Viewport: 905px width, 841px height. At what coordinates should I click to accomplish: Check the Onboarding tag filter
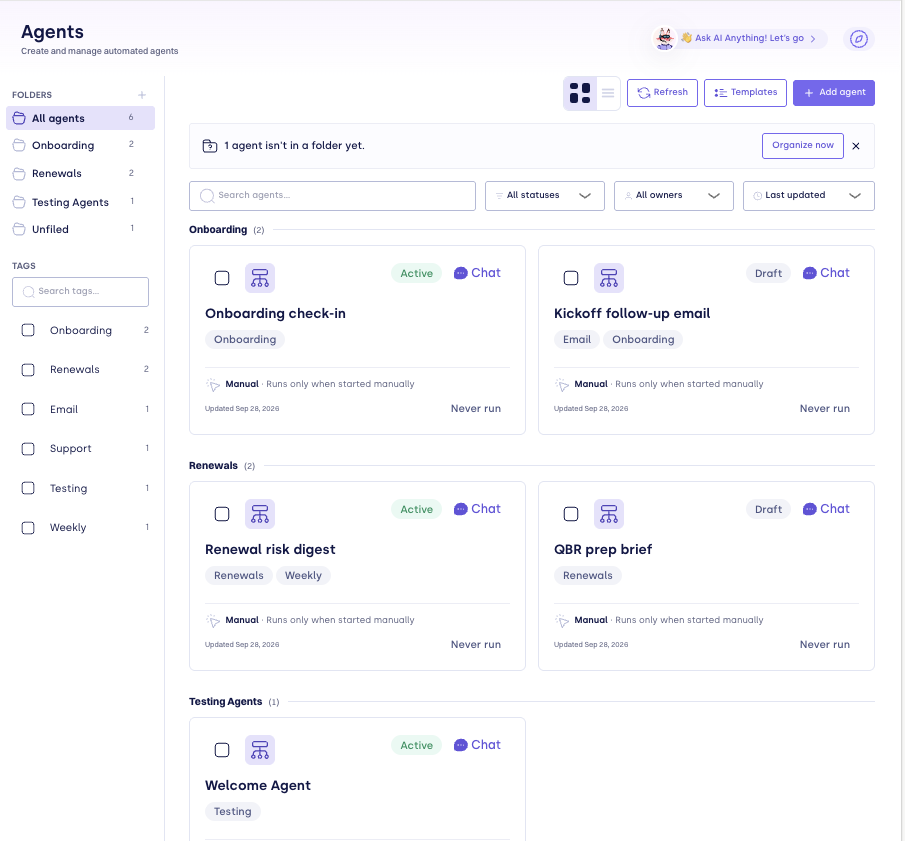pyautogui.click(x=28, y=330)
